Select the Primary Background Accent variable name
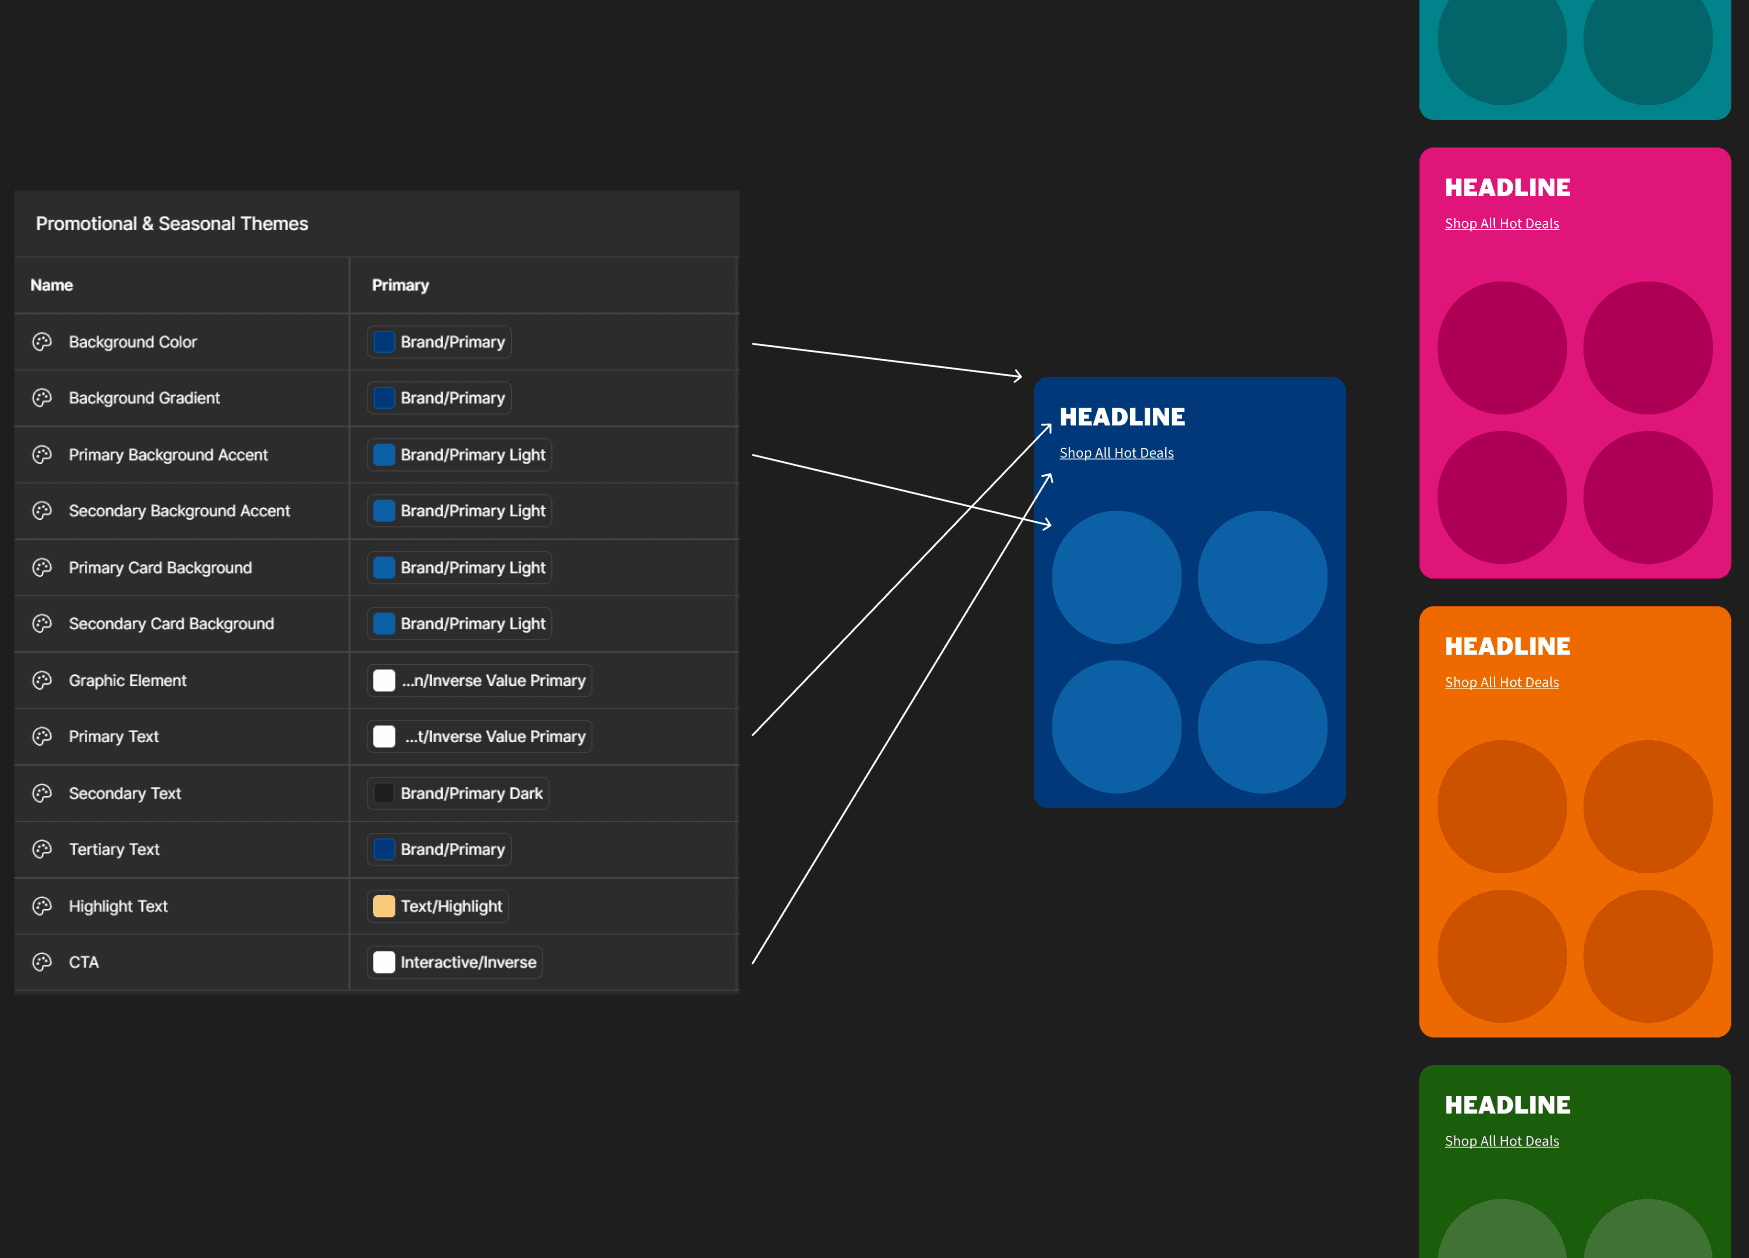Image resolution: width=1749 pixels, height=1258 pixels. [x=169, y=455]
